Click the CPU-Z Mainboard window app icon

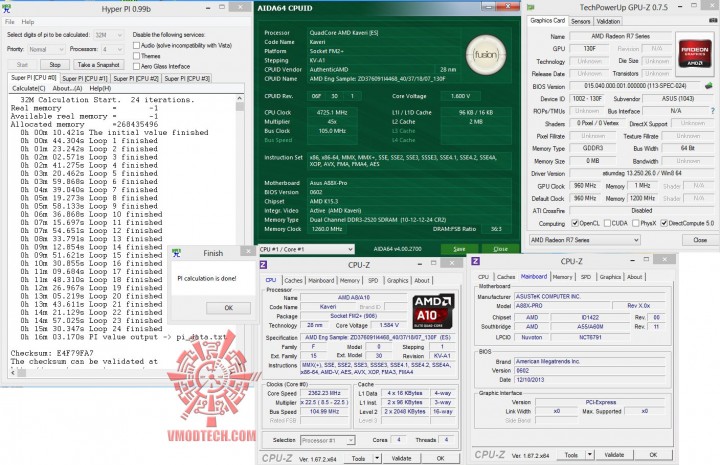click(476, 261)
